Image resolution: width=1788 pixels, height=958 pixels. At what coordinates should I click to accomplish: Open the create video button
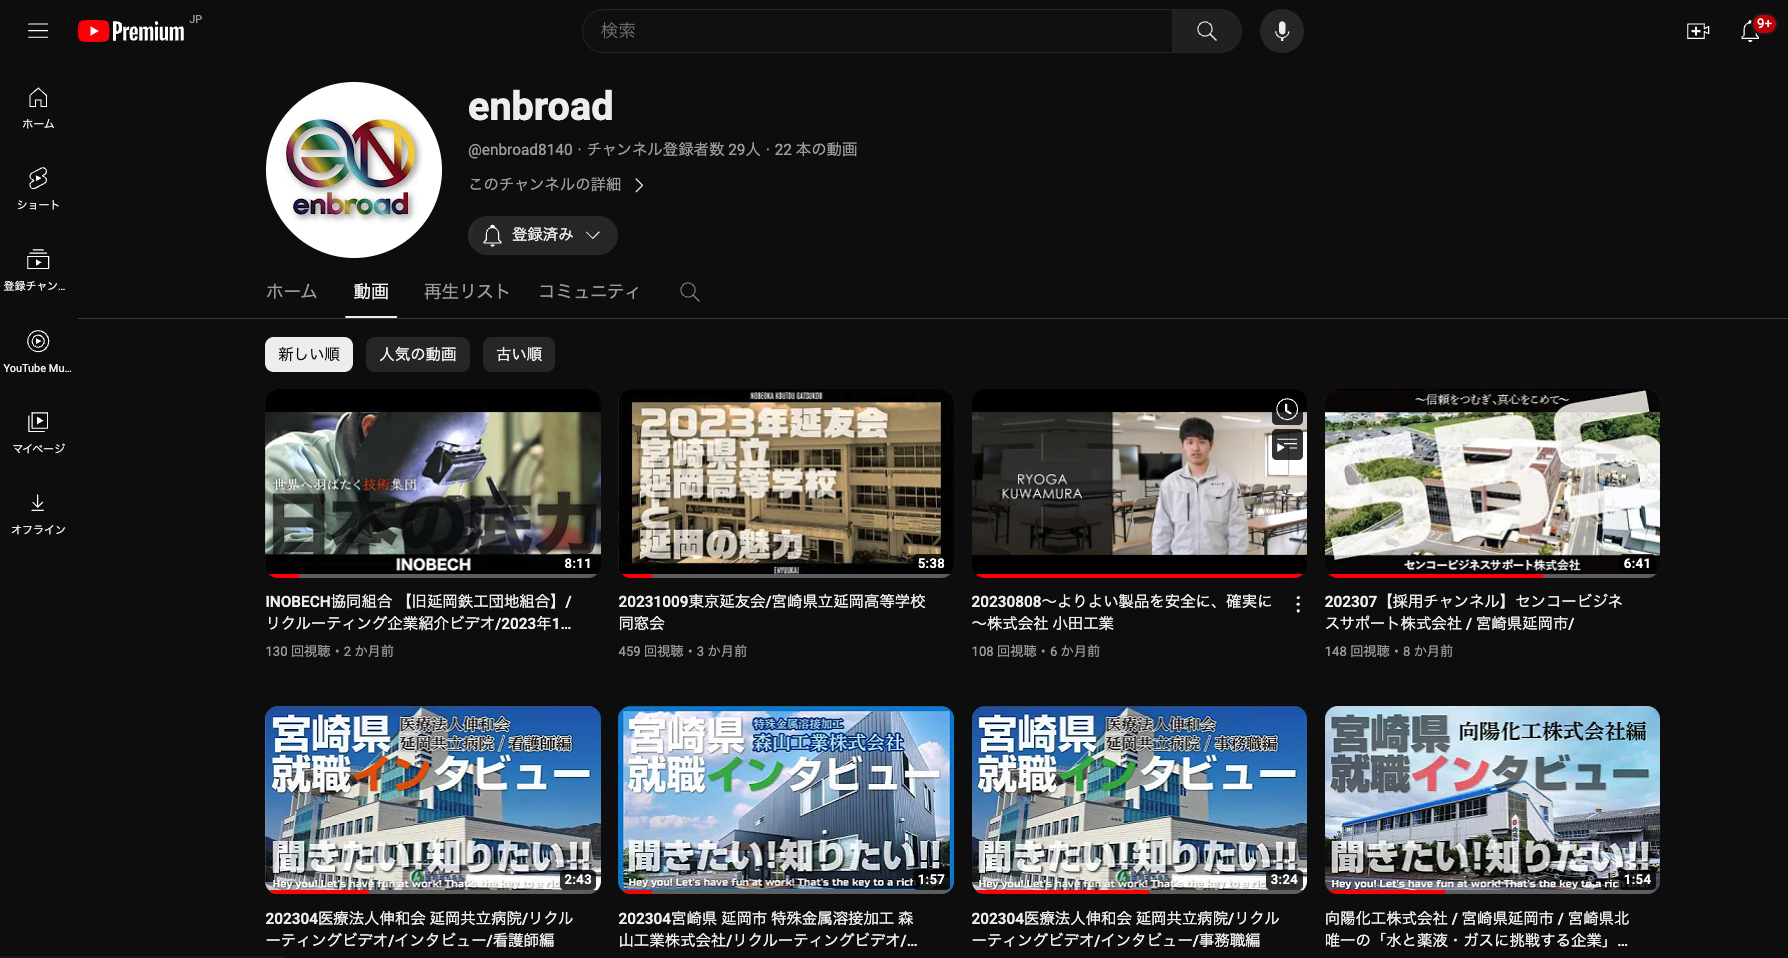point(1698,31)
